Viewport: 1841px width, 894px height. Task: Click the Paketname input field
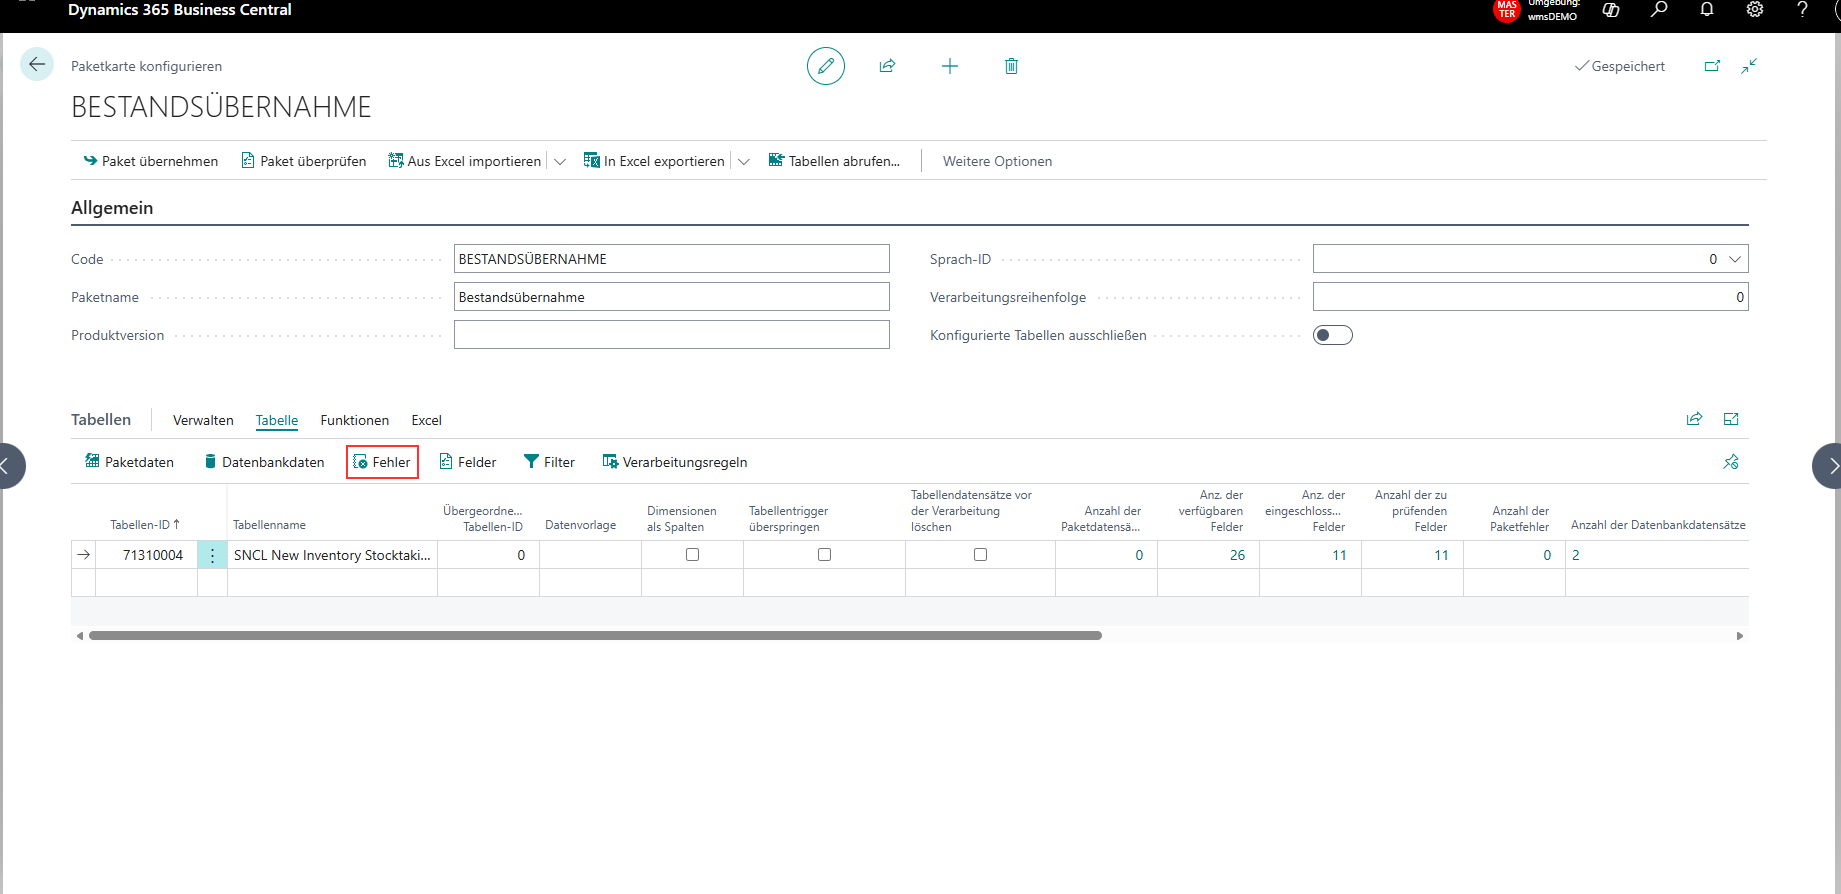(671, 297)
